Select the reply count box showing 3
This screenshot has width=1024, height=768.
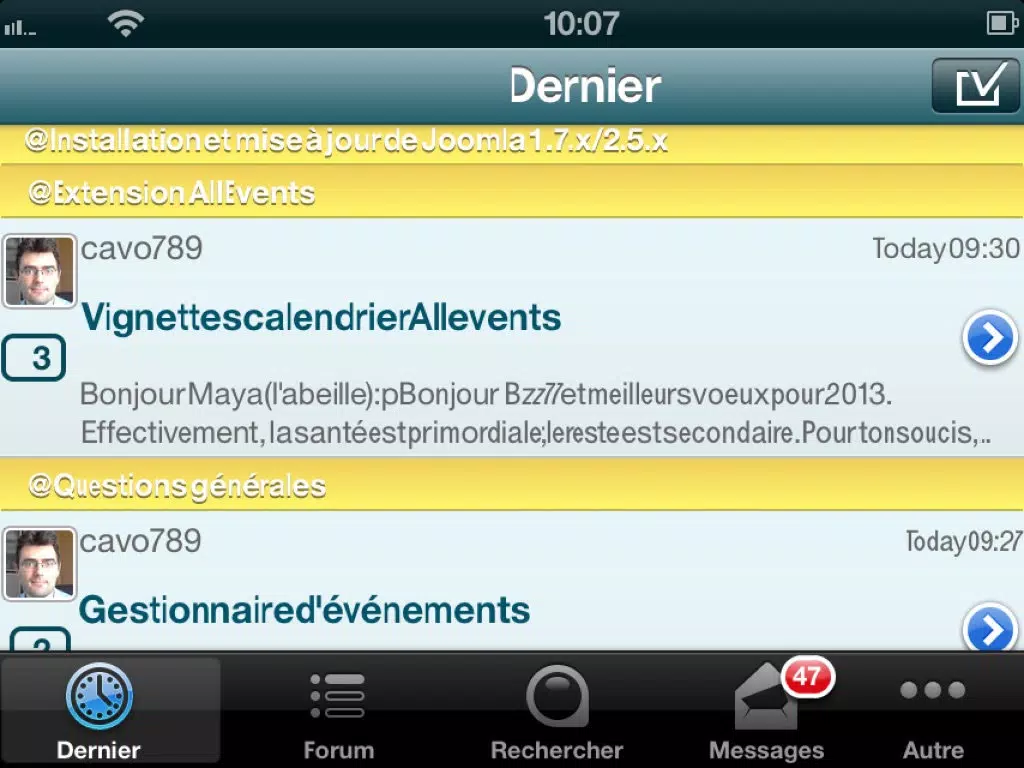pyautogui.click(x=34, y=357)
